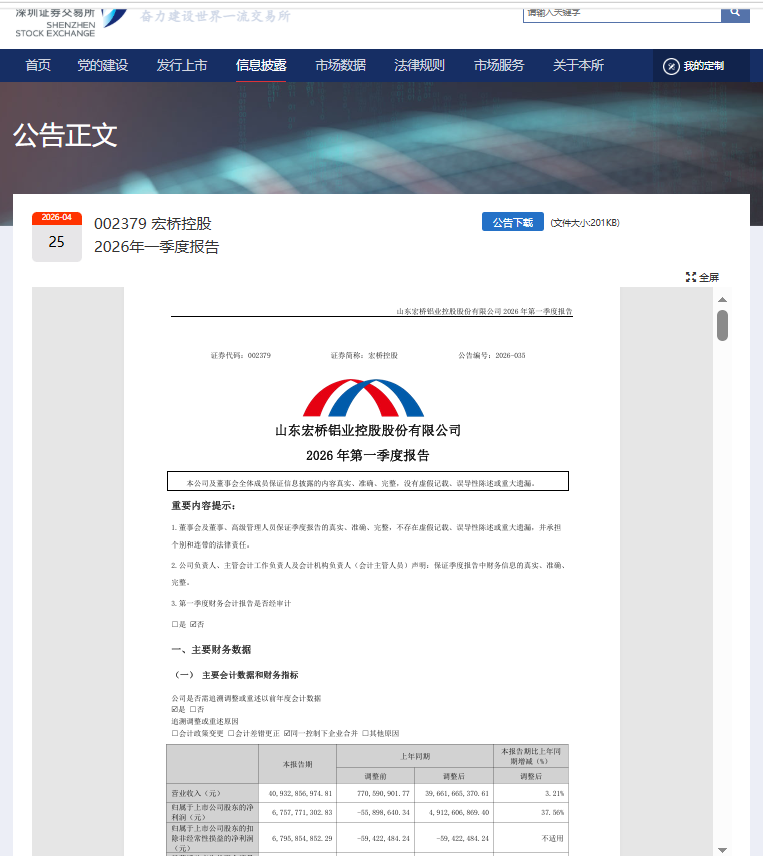Image resolution: width=763 pixels, height=856 pixels.
Task: Expand the 法律规则 navigation menu
Action: pos(419,66)
